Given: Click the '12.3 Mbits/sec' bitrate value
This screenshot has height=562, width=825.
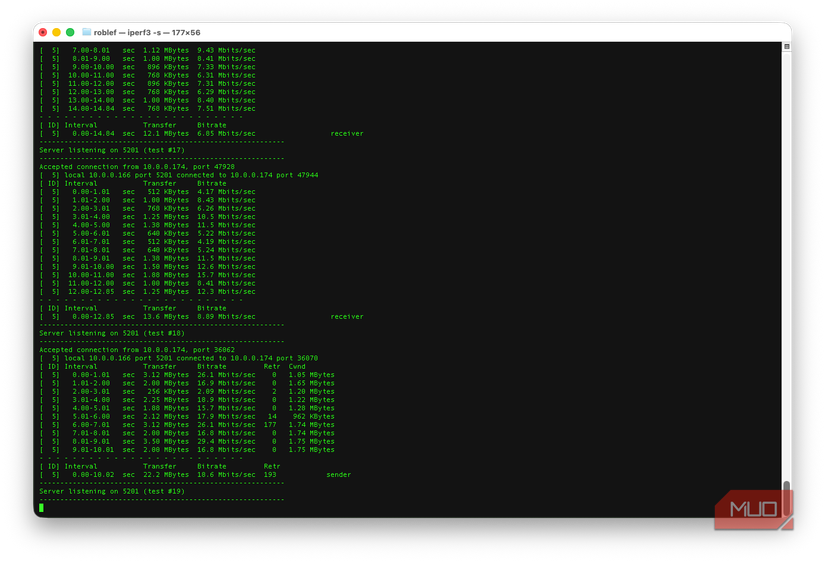Looking at the screenshot, I should [x=226, y=292].
